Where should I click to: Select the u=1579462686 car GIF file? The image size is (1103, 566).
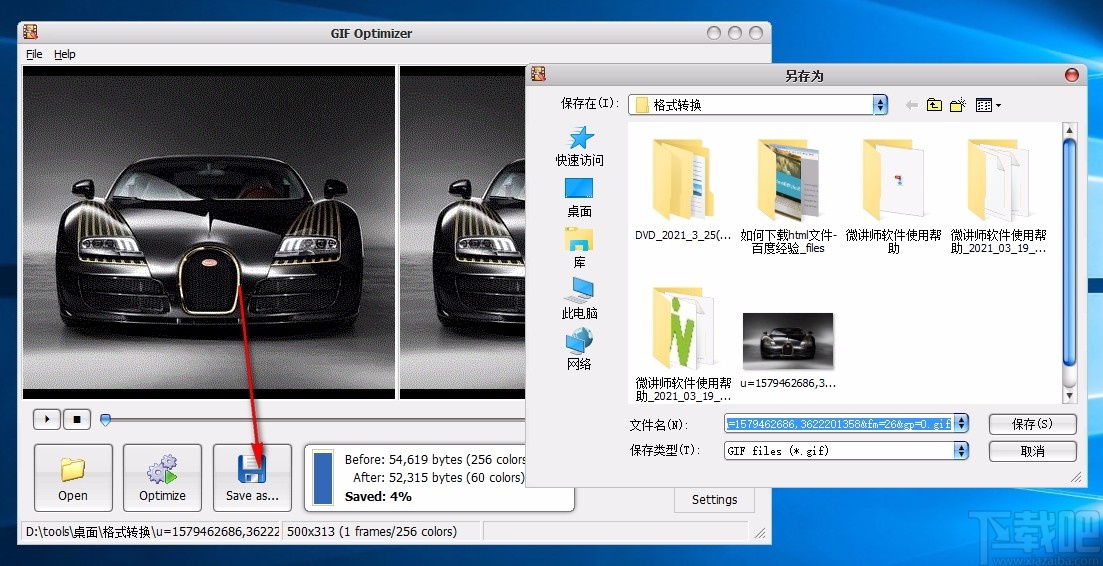pos(788,350)
